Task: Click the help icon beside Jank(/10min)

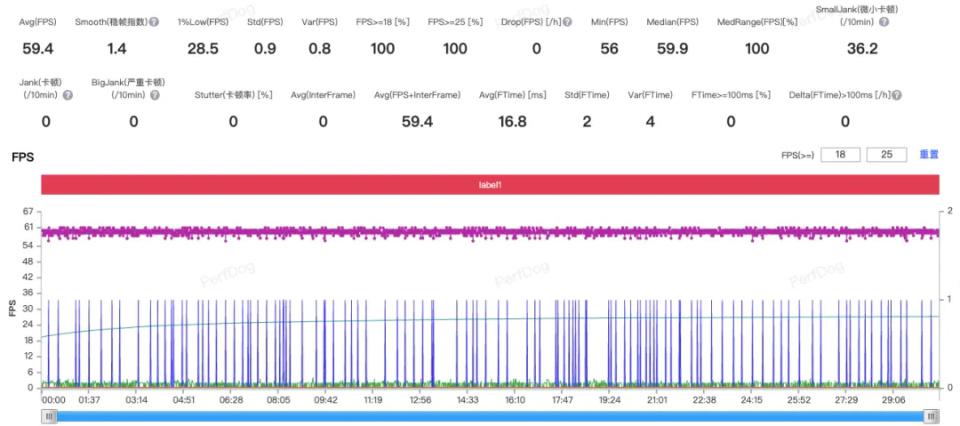Action: click(68, 95)
